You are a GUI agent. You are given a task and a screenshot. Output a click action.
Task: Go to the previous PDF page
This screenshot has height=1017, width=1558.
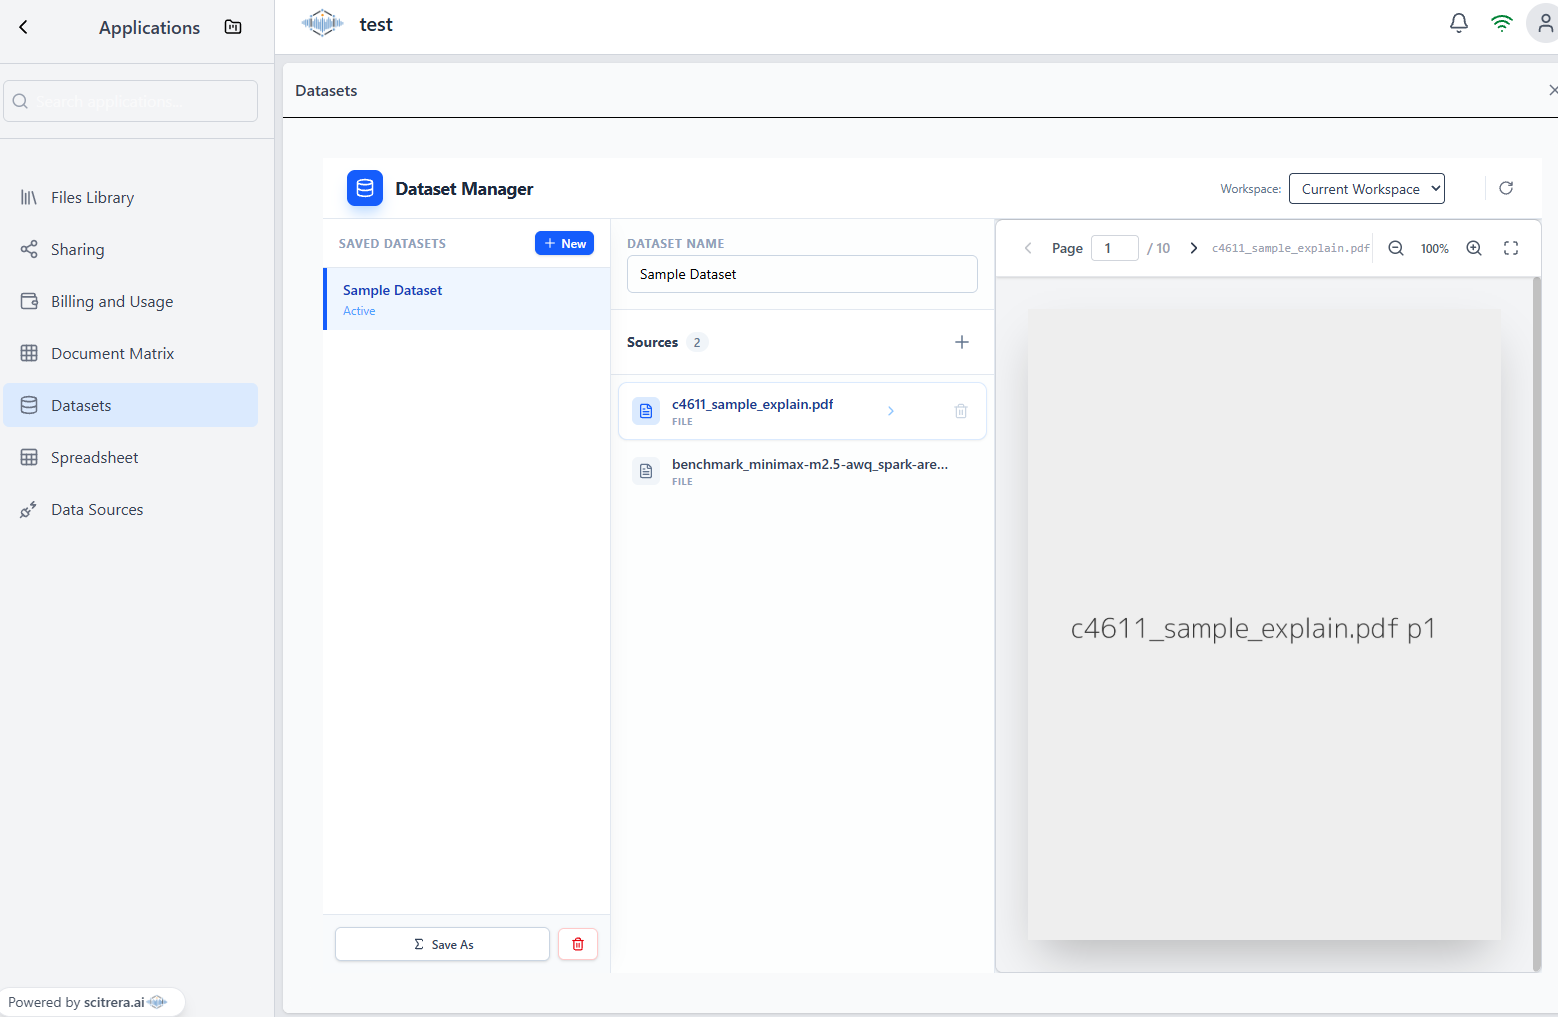pos(1028,248)
